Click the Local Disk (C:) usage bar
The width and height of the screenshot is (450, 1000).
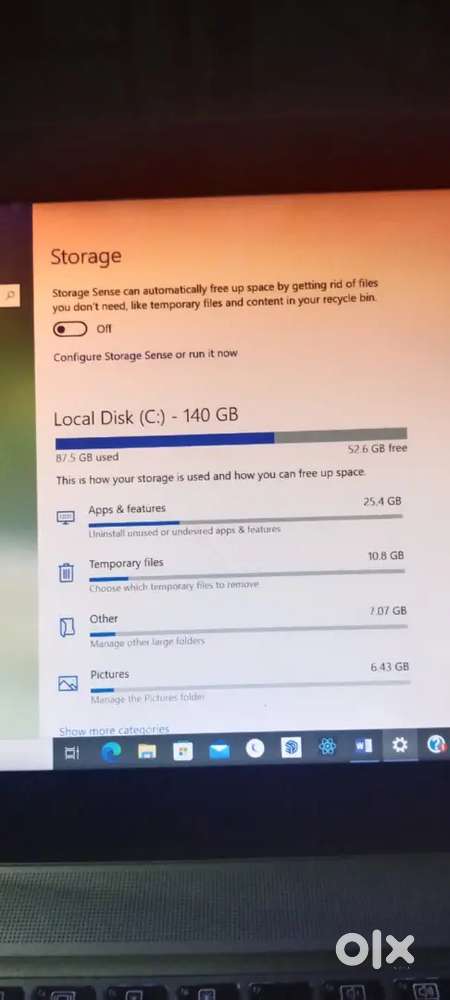point(231,439)
